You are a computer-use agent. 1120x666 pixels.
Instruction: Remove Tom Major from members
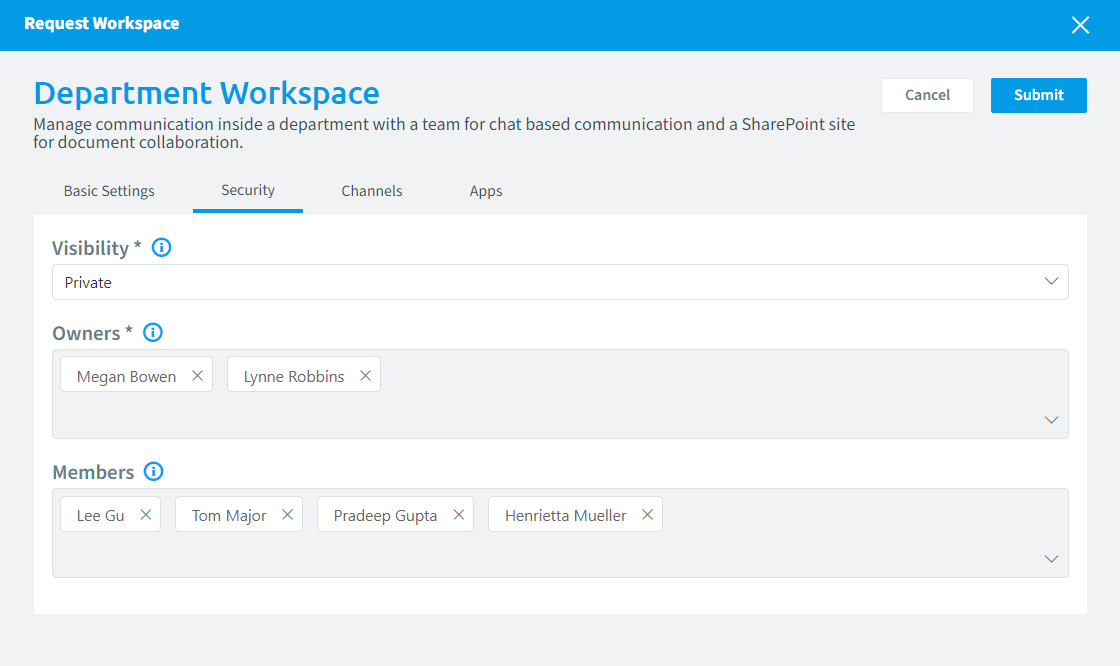click(x=287, y=515)
